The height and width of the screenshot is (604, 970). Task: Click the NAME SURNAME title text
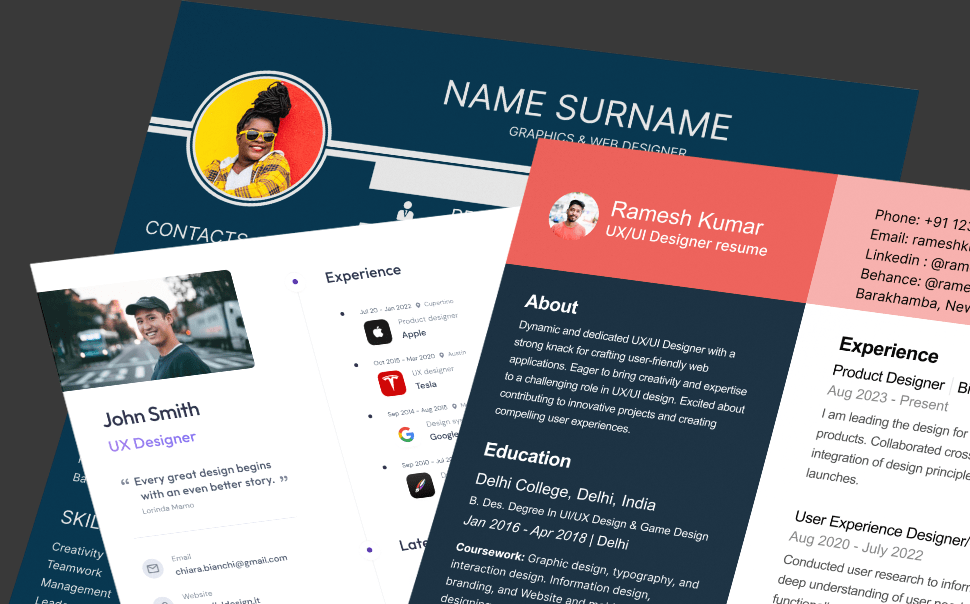[588, 108]
